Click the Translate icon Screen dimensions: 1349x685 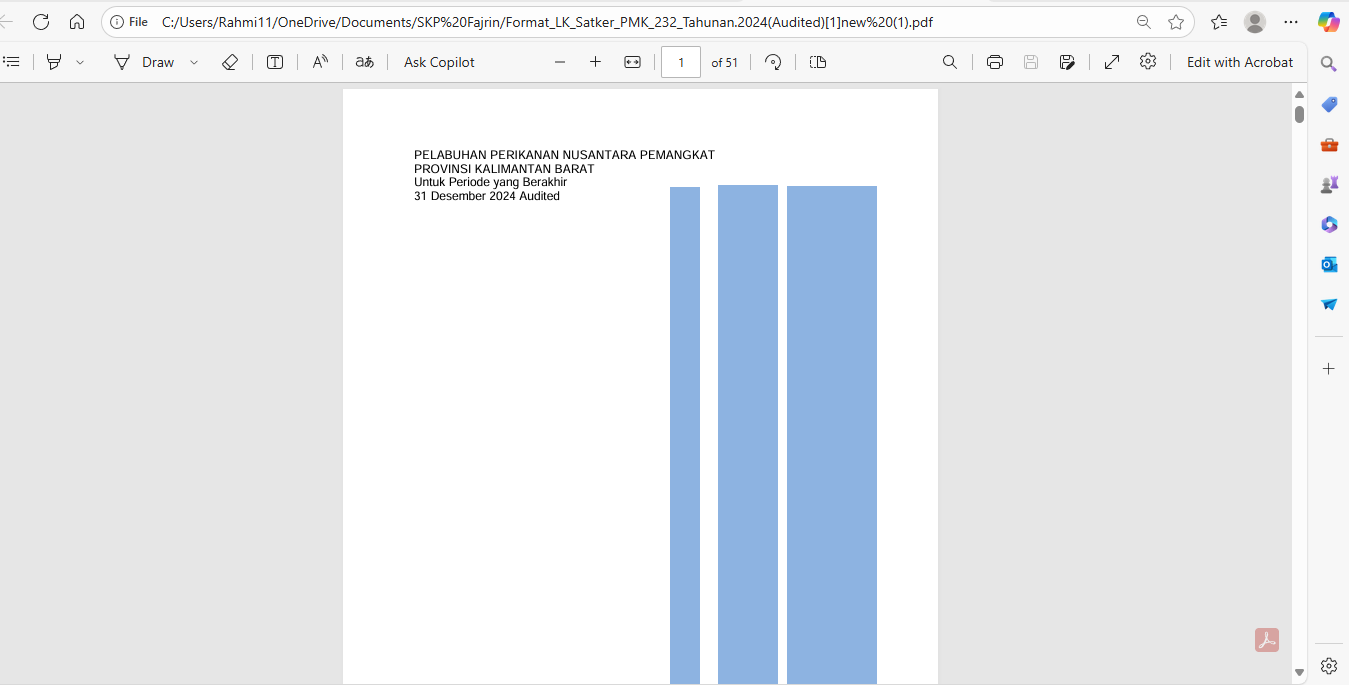[365, 62]
